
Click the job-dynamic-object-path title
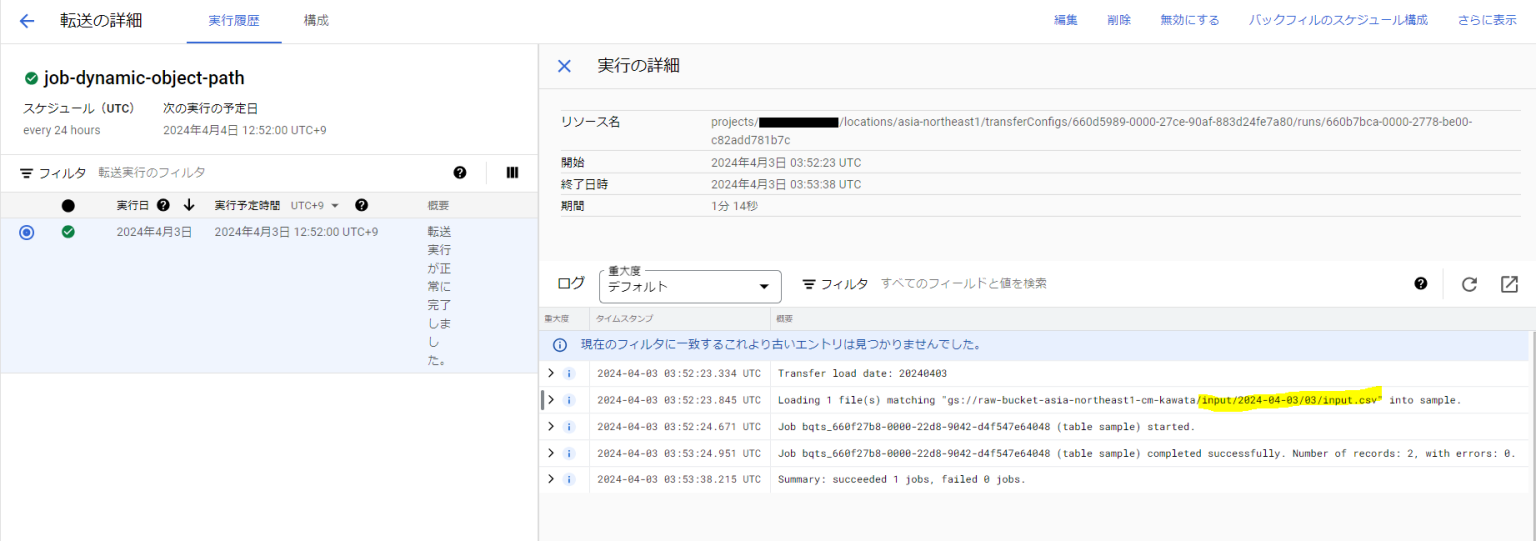(144, 78)
